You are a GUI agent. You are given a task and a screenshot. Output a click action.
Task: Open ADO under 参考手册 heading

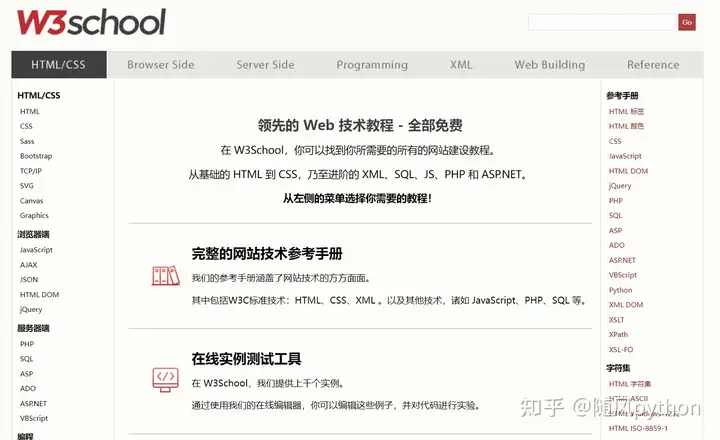tap(617, 245)
